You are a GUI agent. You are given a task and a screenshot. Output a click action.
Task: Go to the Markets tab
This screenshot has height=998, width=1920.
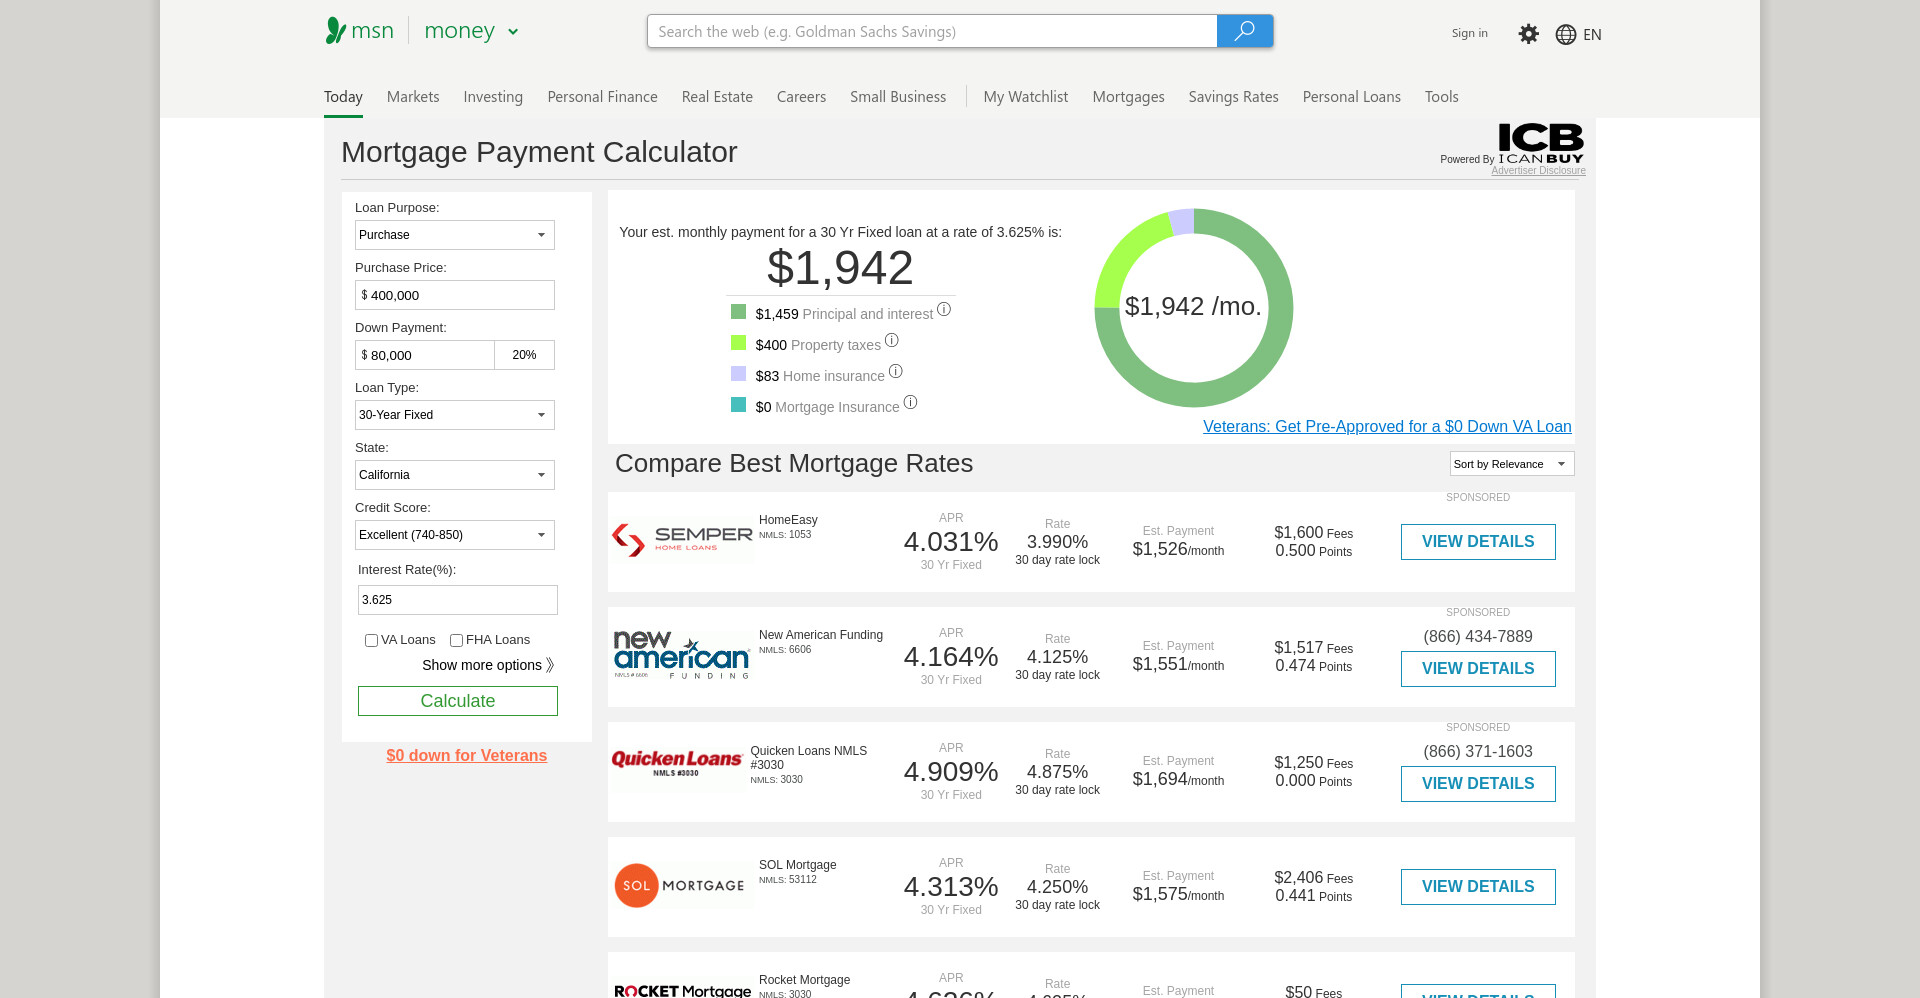413,97
